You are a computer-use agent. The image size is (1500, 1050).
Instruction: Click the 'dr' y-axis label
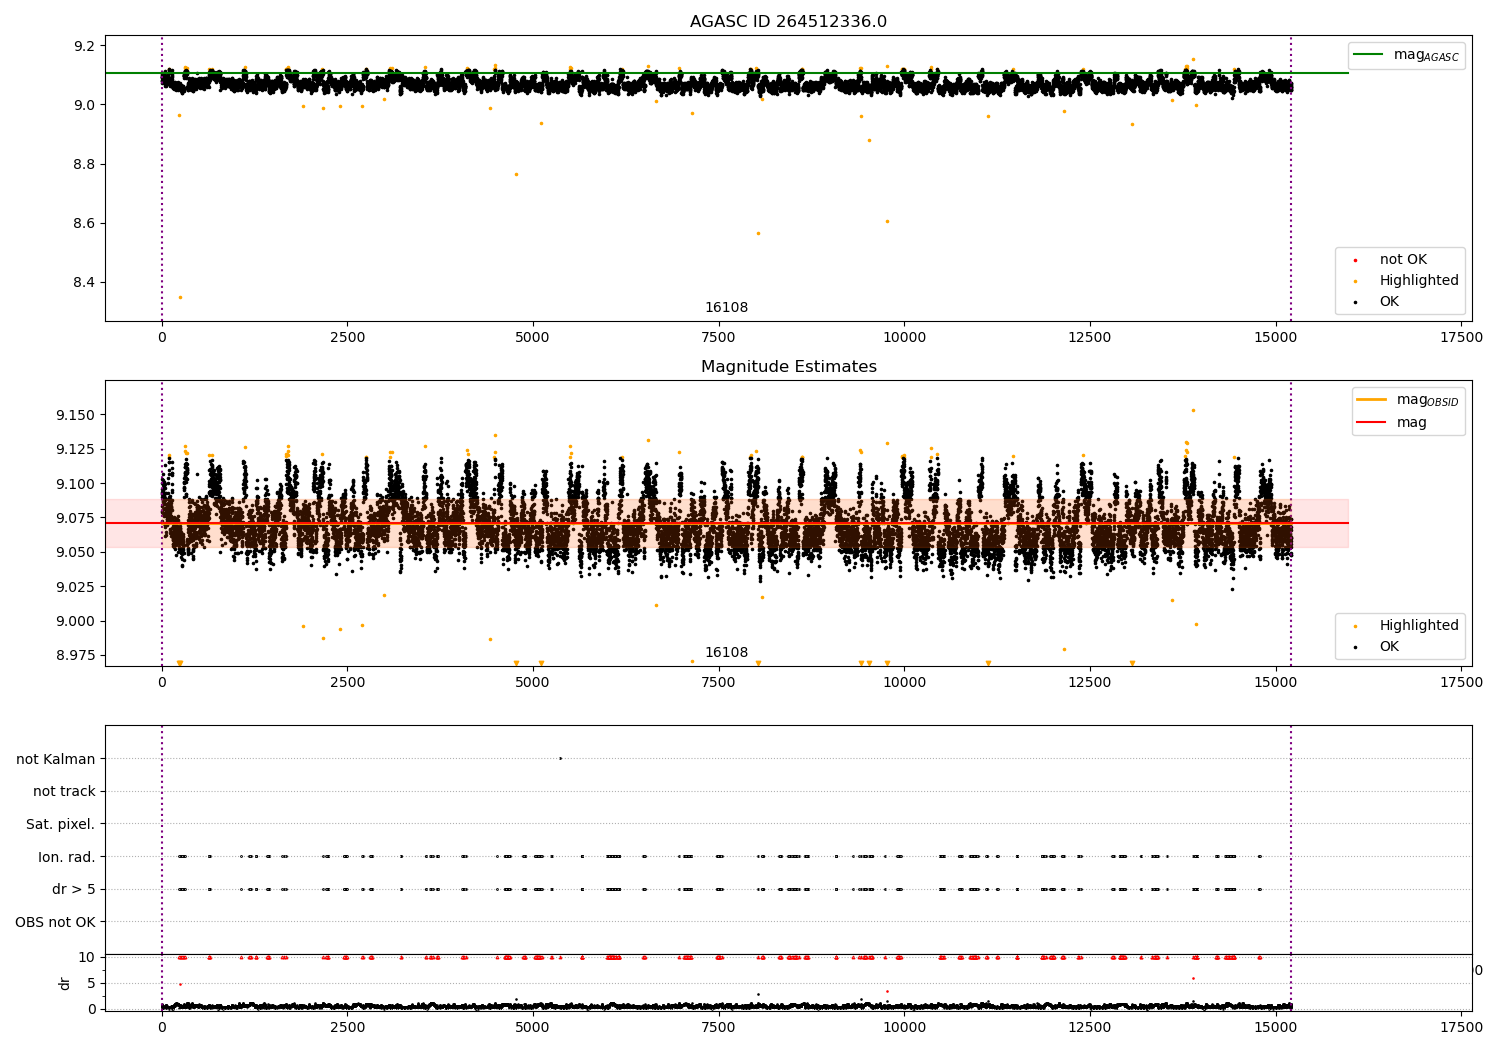[65, 983]
